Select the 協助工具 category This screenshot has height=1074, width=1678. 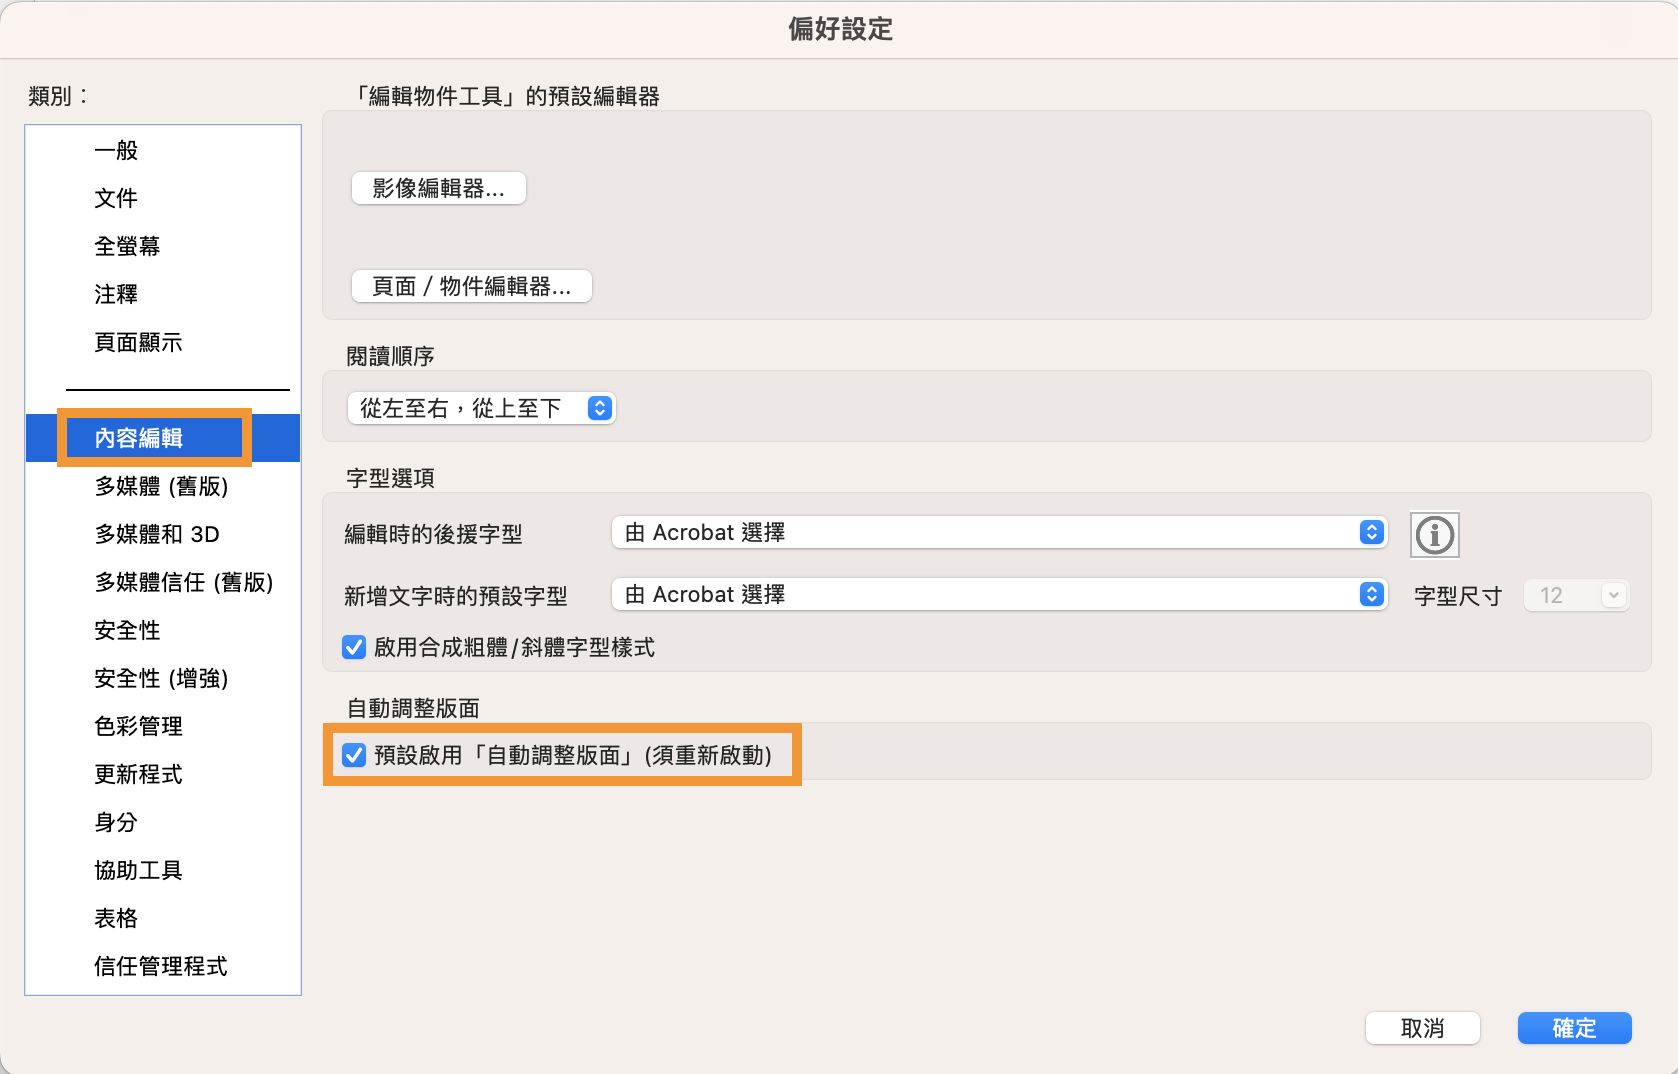[138, 870]
